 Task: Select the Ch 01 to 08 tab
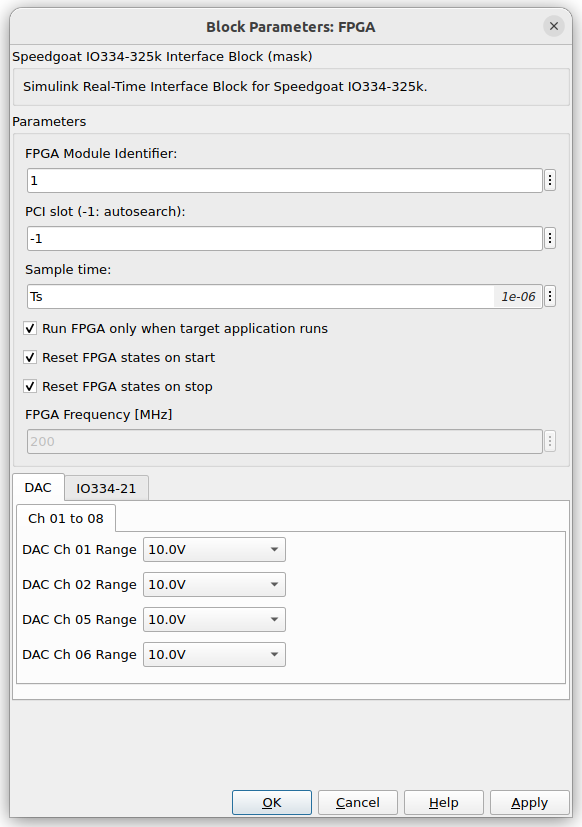66,518
